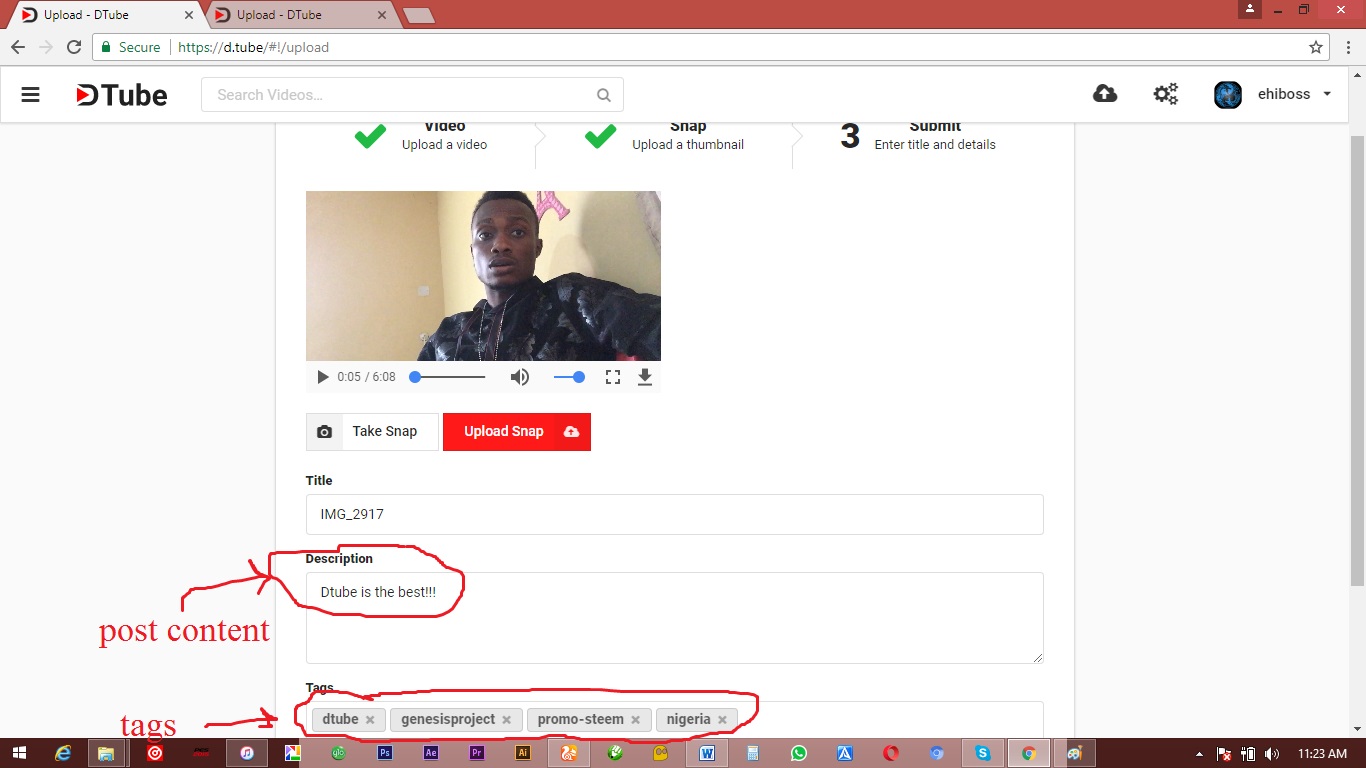Open the DTube settings gear icon
This screenshot has height=768, width=1366.
[1165, 92]
